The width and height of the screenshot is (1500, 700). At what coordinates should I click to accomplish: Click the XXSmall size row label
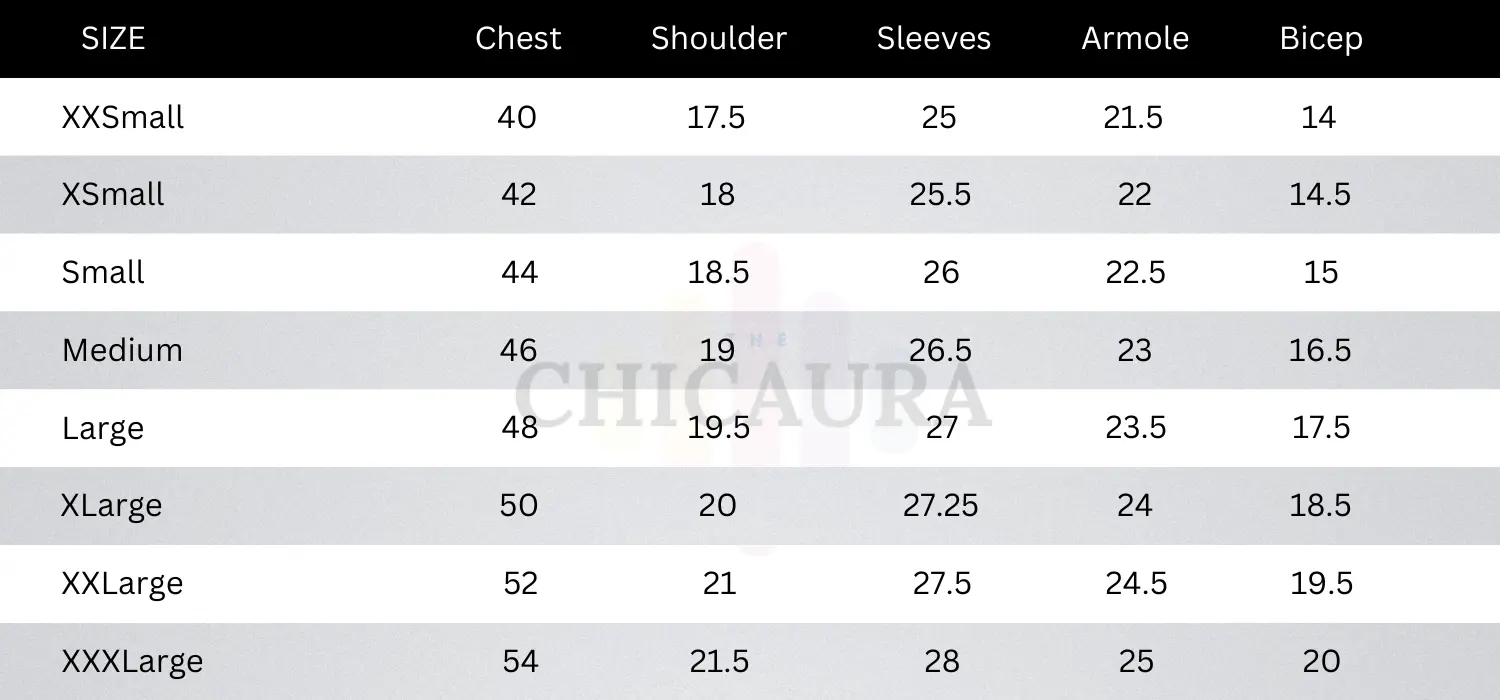tap(123, 117)
